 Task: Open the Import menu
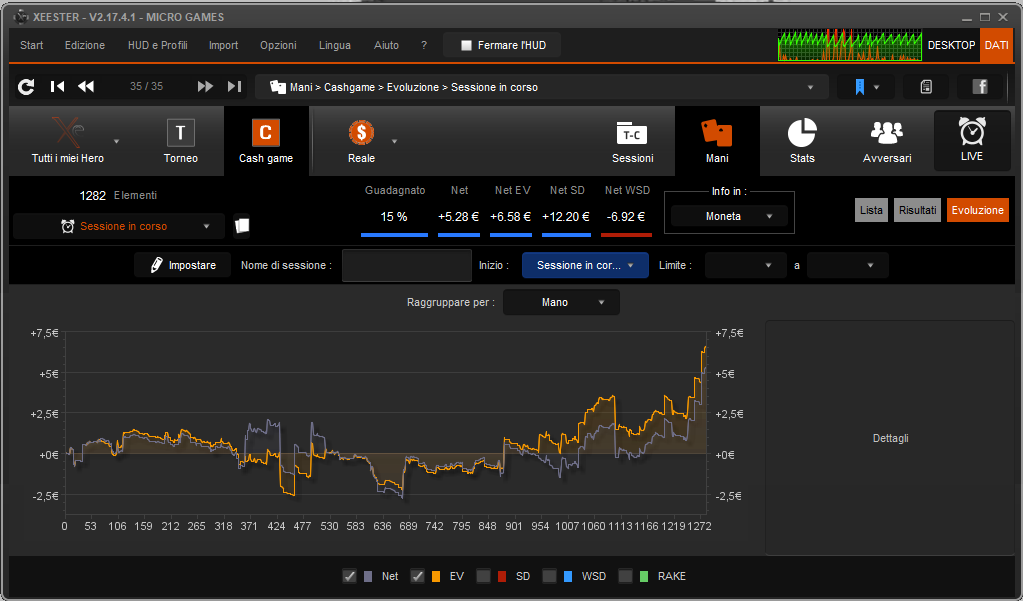click(223, 45)
